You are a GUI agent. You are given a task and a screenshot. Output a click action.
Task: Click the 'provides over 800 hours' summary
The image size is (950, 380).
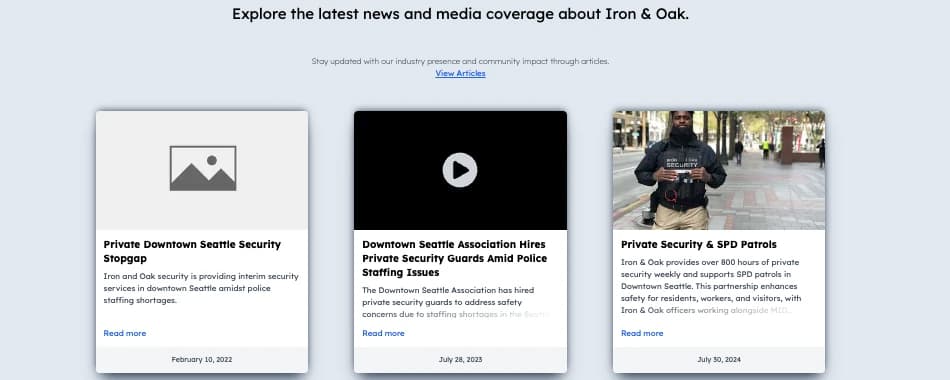pyautogui.click(x=711, y=286)
